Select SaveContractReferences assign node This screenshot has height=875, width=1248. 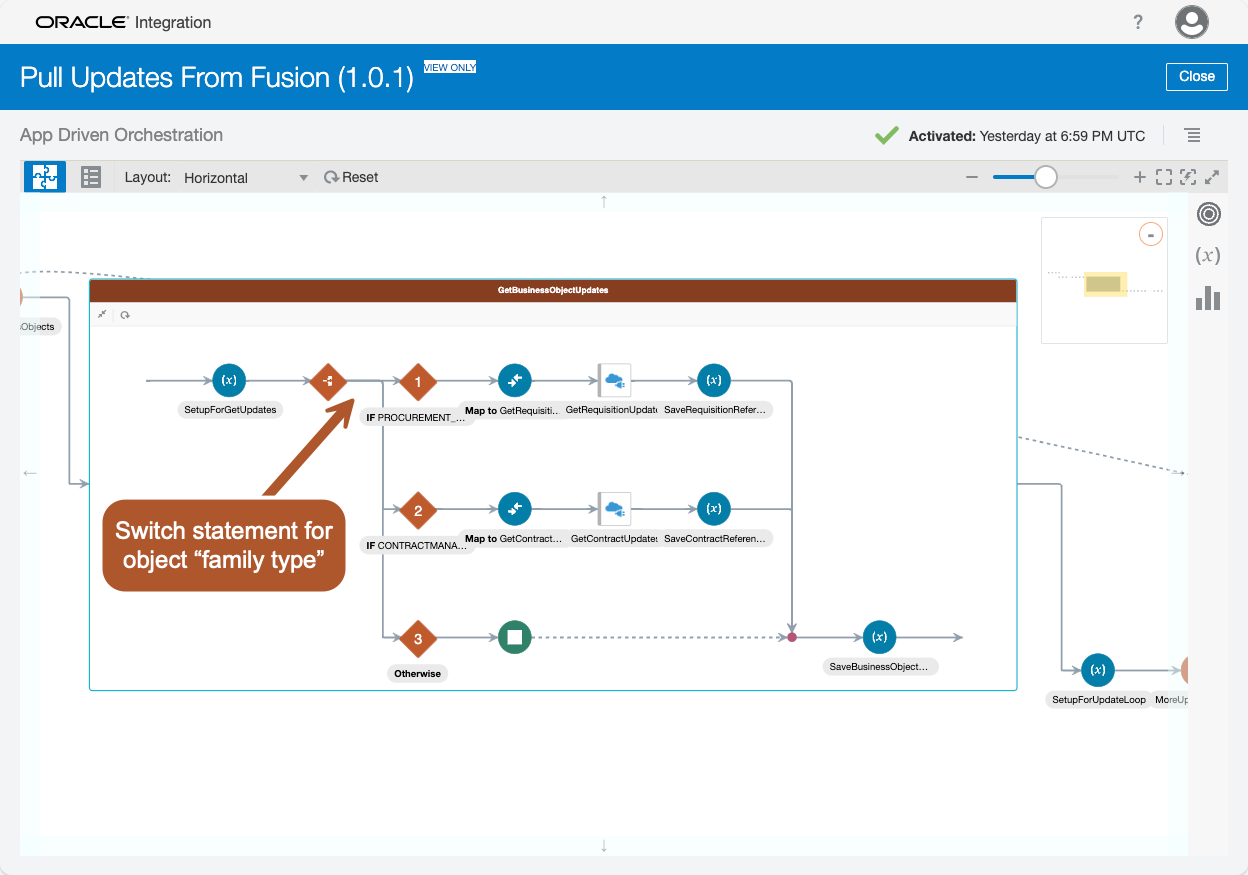[x=714, y=509]
